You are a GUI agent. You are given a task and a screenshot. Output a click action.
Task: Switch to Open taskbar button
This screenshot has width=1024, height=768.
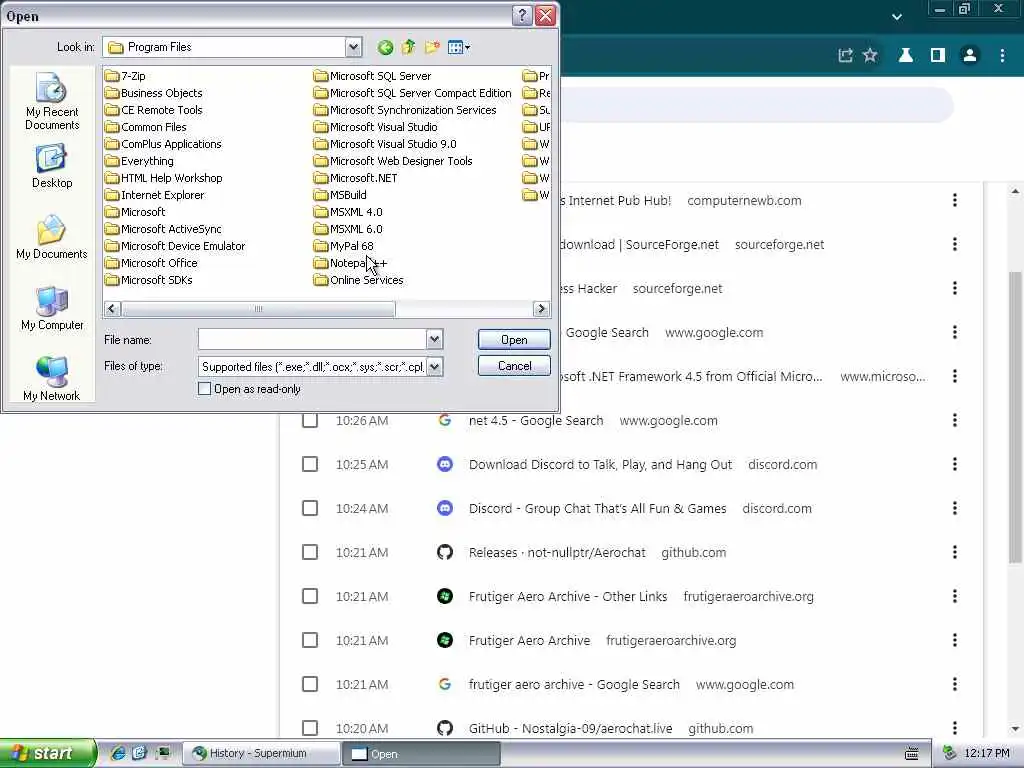pos(421,754)
